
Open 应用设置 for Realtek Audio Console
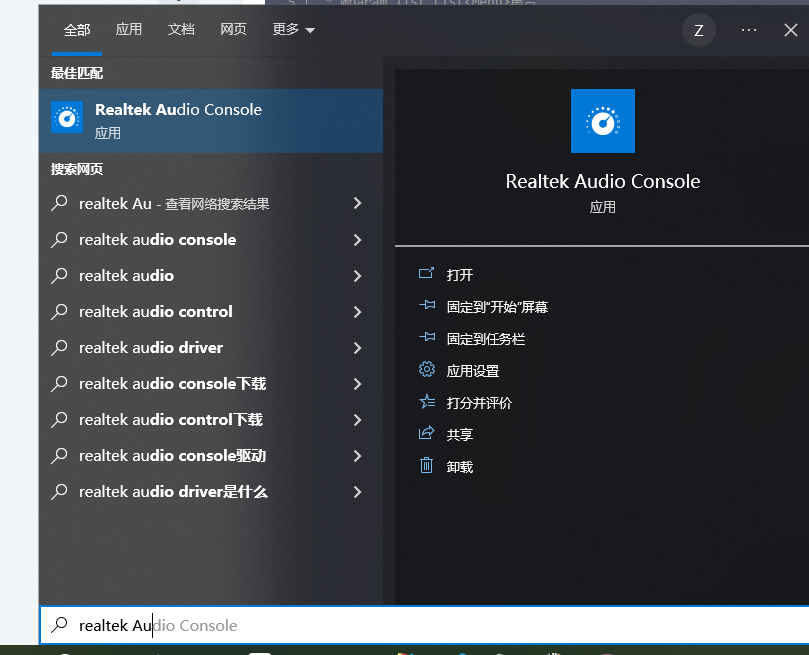pyautogui.click(x=473, y=371)
